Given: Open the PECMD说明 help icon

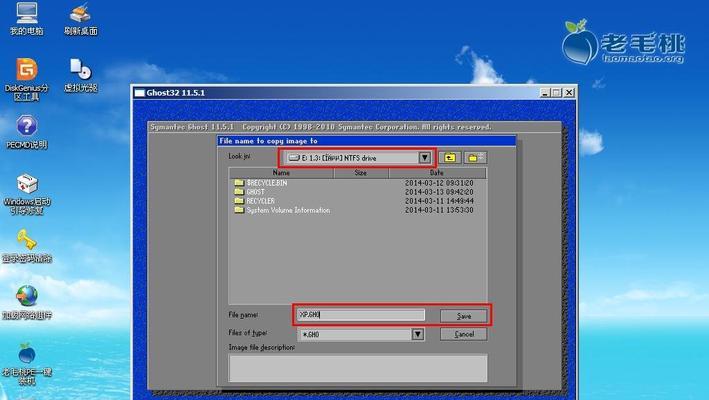Looking at the screenshot, I should tap(27, 132).
